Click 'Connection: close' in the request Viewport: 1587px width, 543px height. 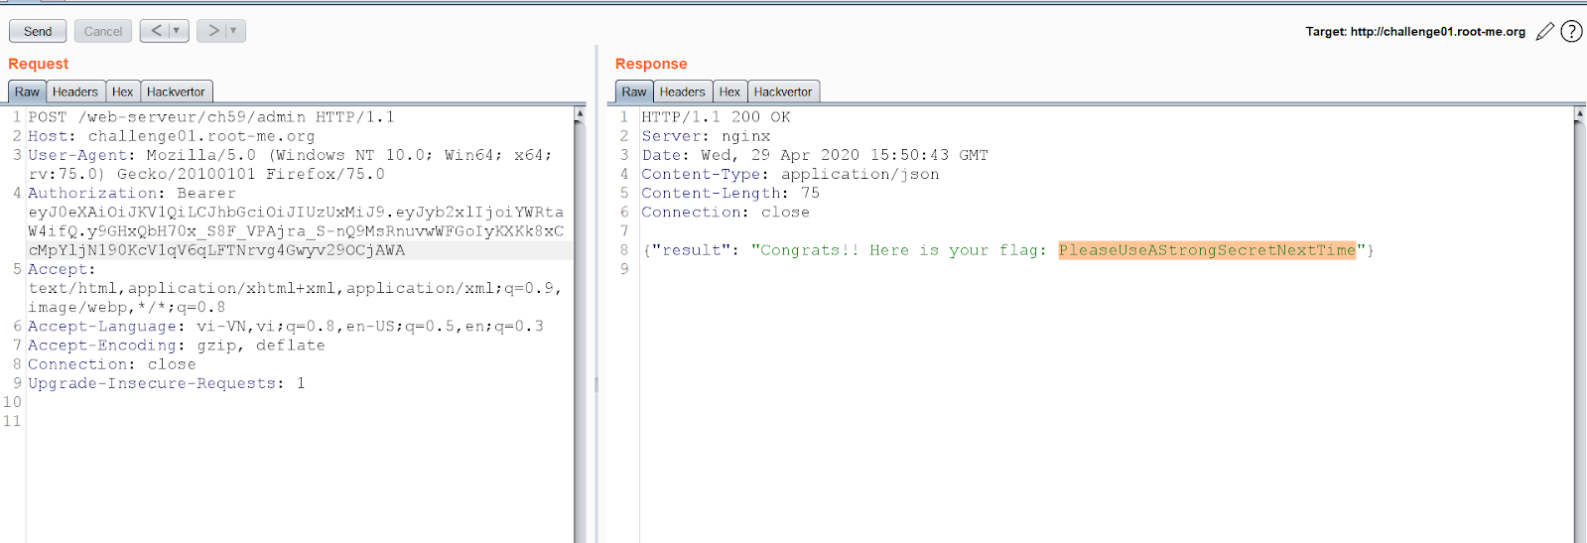(112, 364)
